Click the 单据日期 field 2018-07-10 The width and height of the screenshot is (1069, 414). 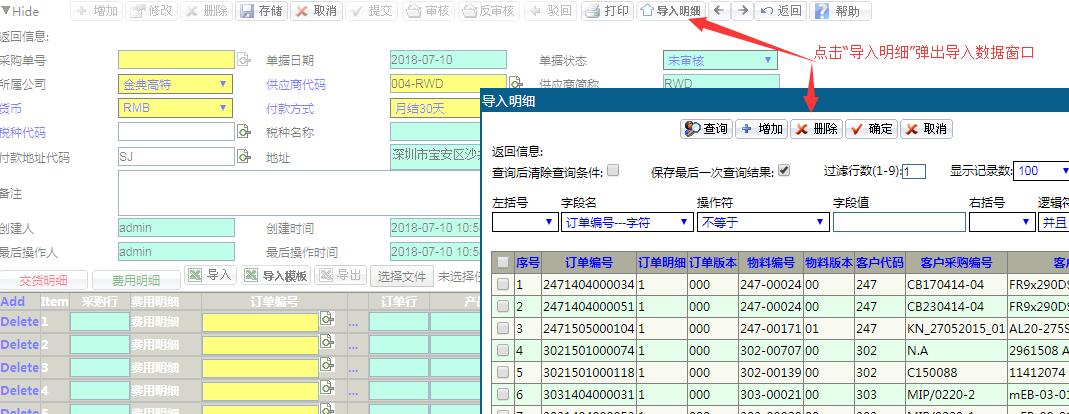click(x=448, y=60)
